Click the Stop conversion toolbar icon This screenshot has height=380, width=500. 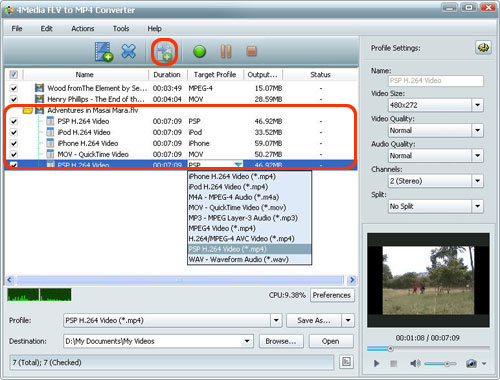pyautogui.click(x=252, y=51)
